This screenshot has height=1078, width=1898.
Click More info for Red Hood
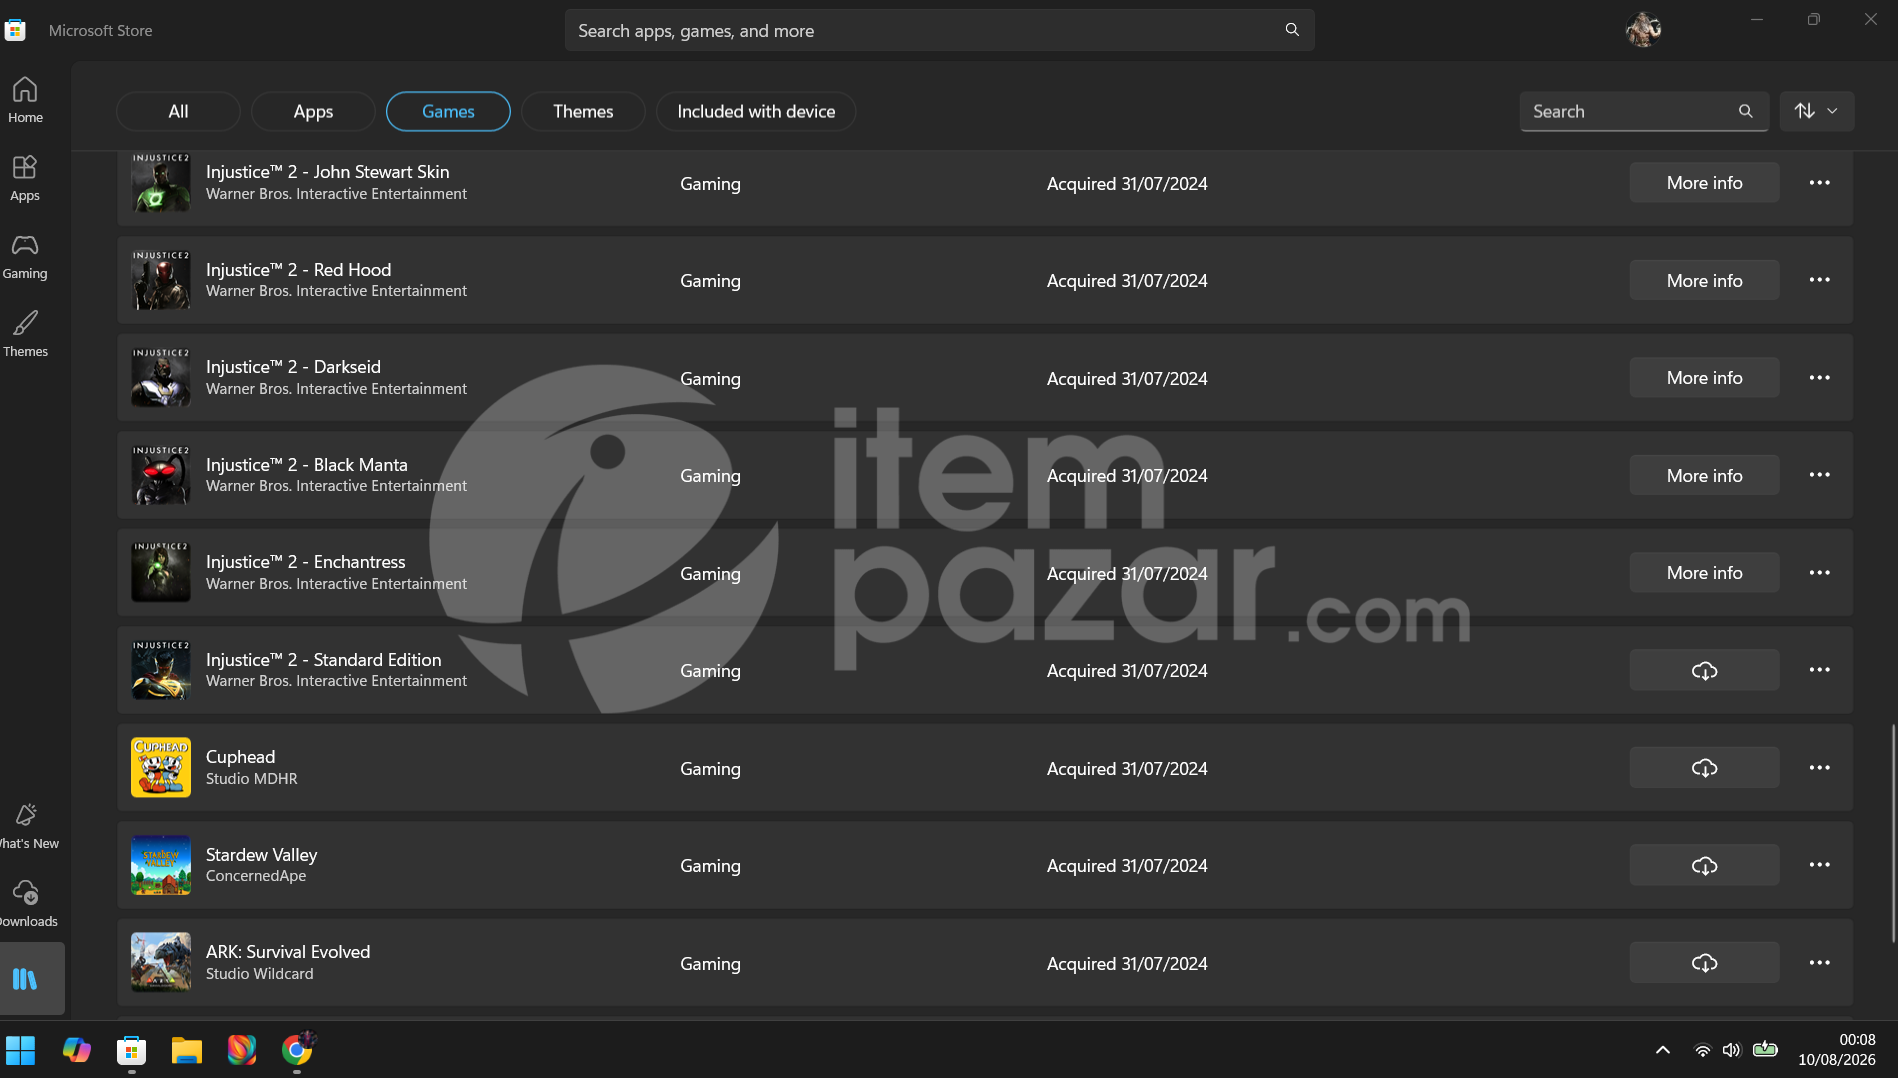(x=1704, y=280)
